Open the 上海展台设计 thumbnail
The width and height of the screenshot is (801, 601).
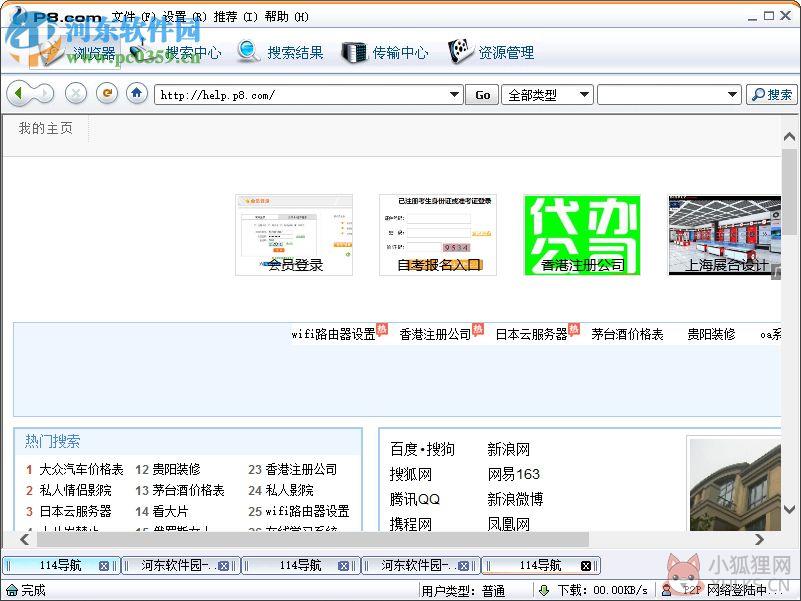pyautogui.click(x=725, y=235)
